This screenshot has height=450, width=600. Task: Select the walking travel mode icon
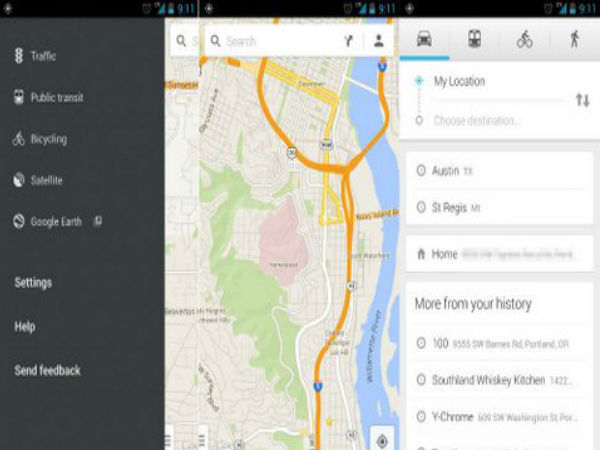[x=574, y=40]
